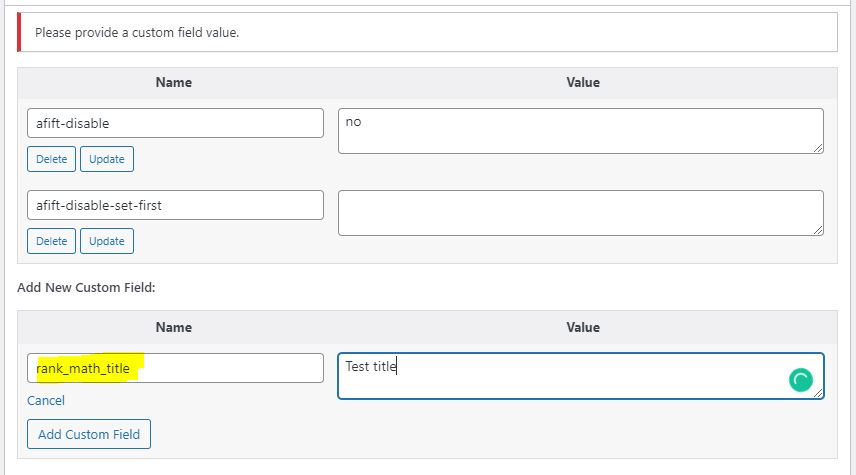The width and height of the screenshot is (856, 475).
Task: Click the Value header in the new field table
Action: 583,327
